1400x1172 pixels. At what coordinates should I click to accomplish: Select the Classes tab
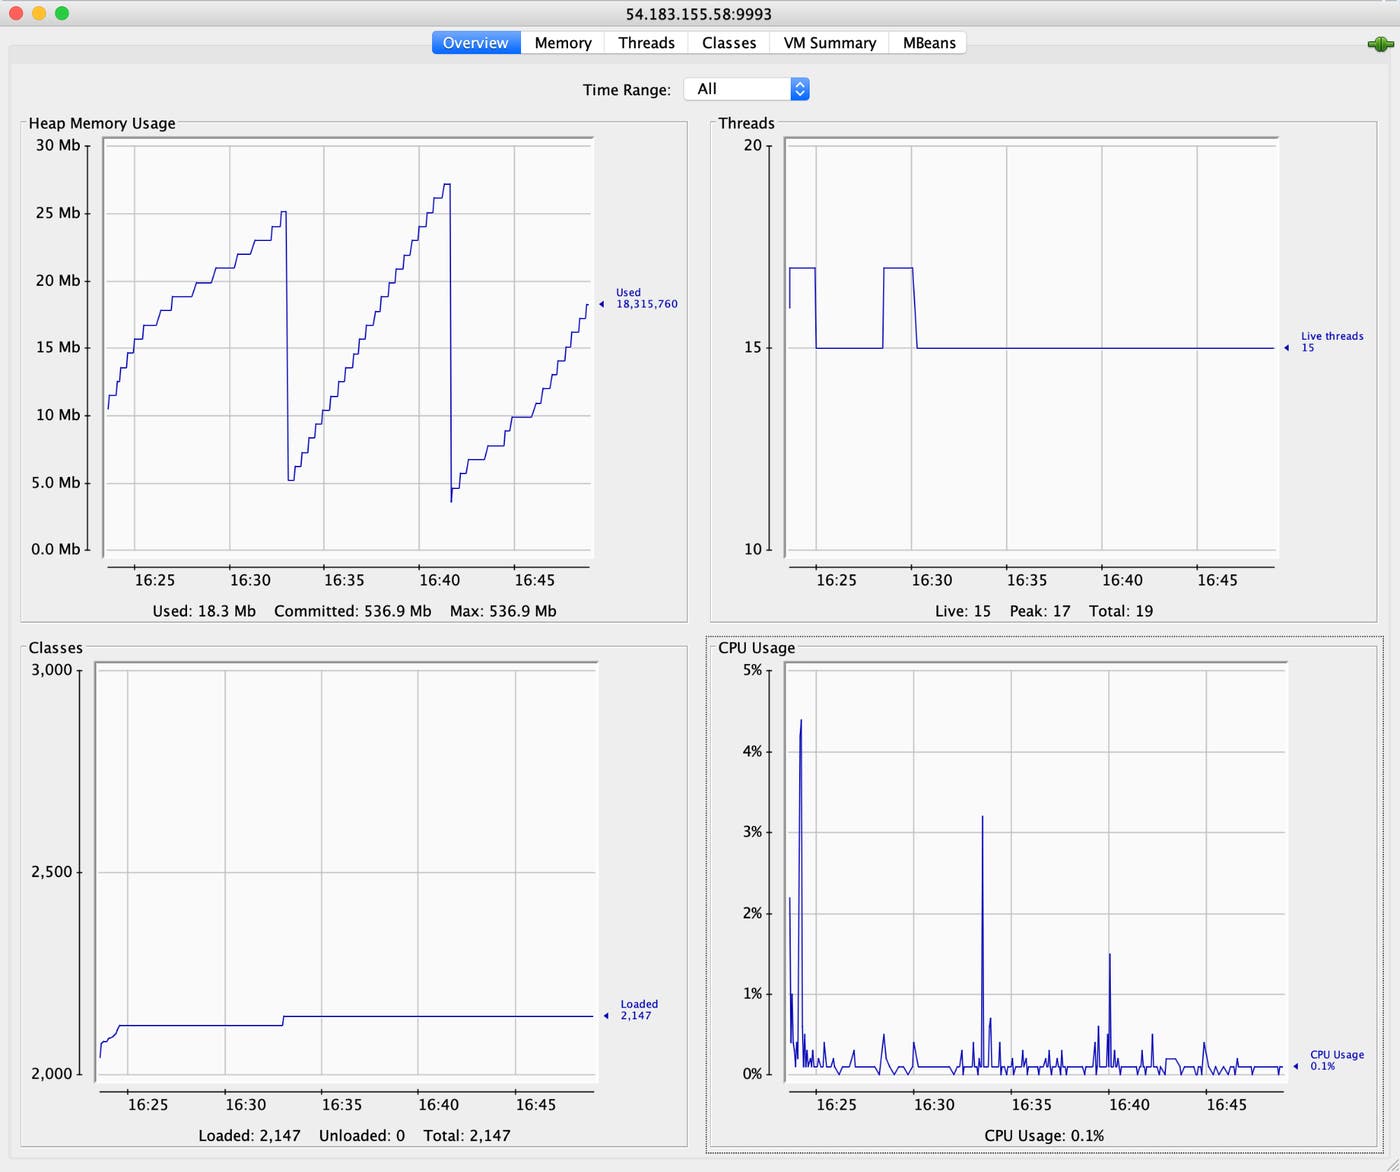(728, 42)
